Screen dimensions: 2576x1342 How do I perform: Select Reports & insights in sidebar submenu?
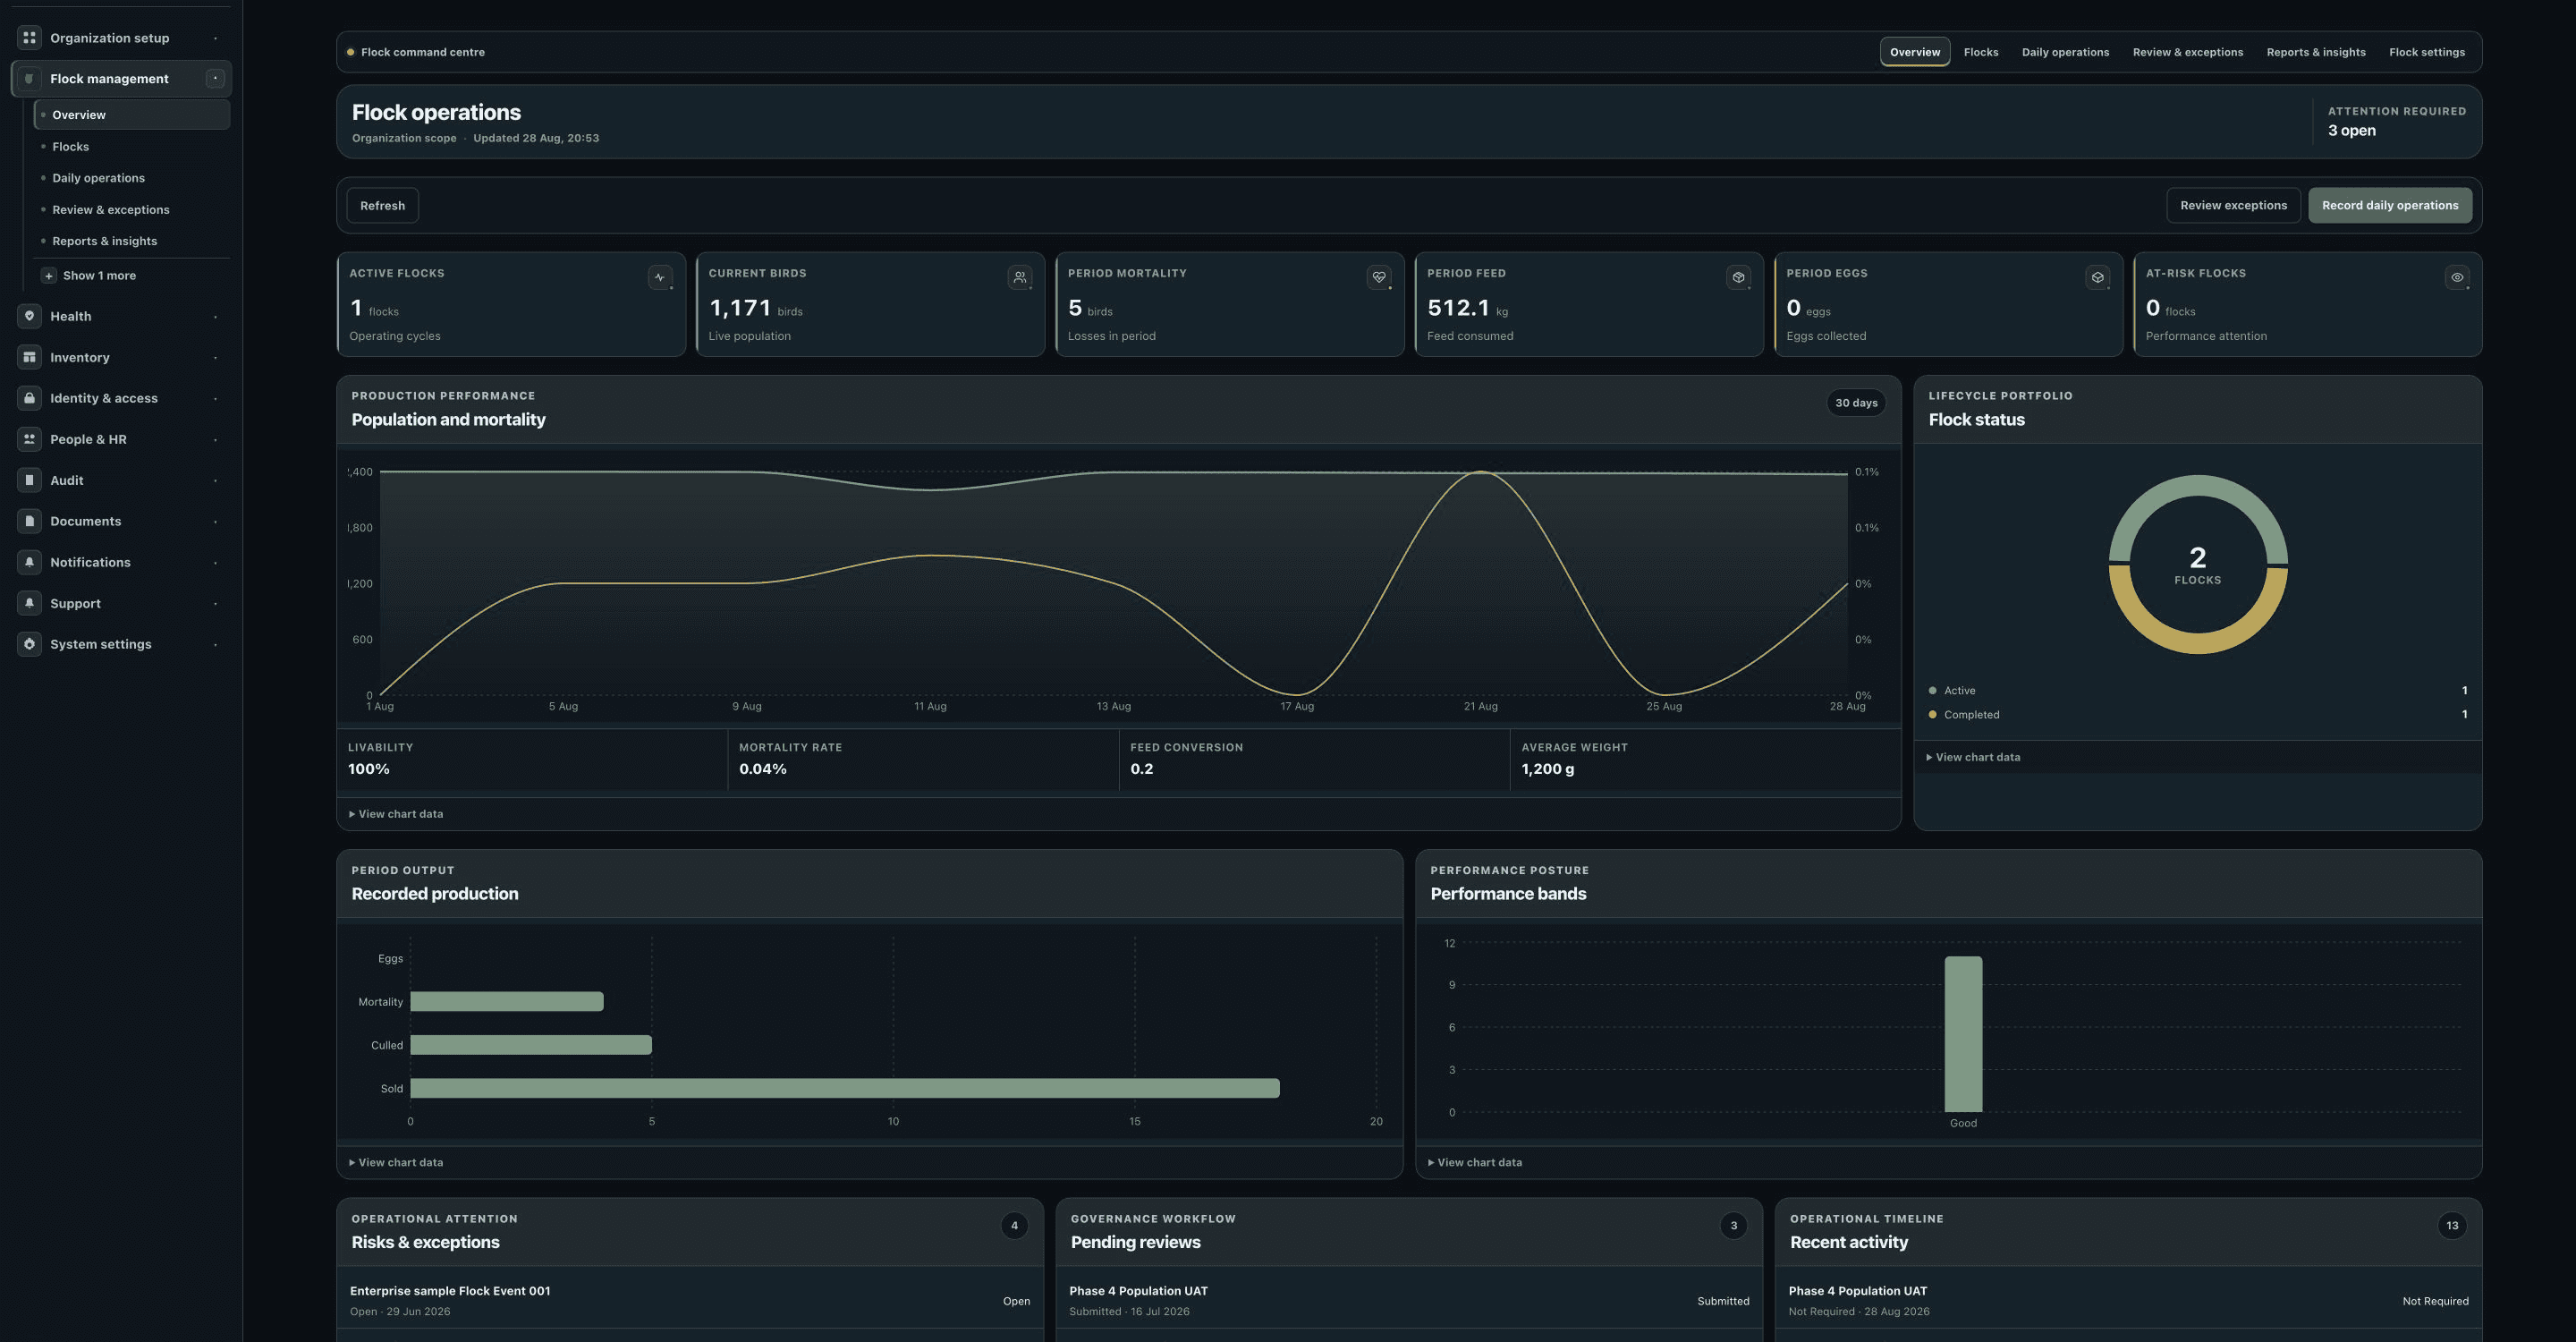131,241
